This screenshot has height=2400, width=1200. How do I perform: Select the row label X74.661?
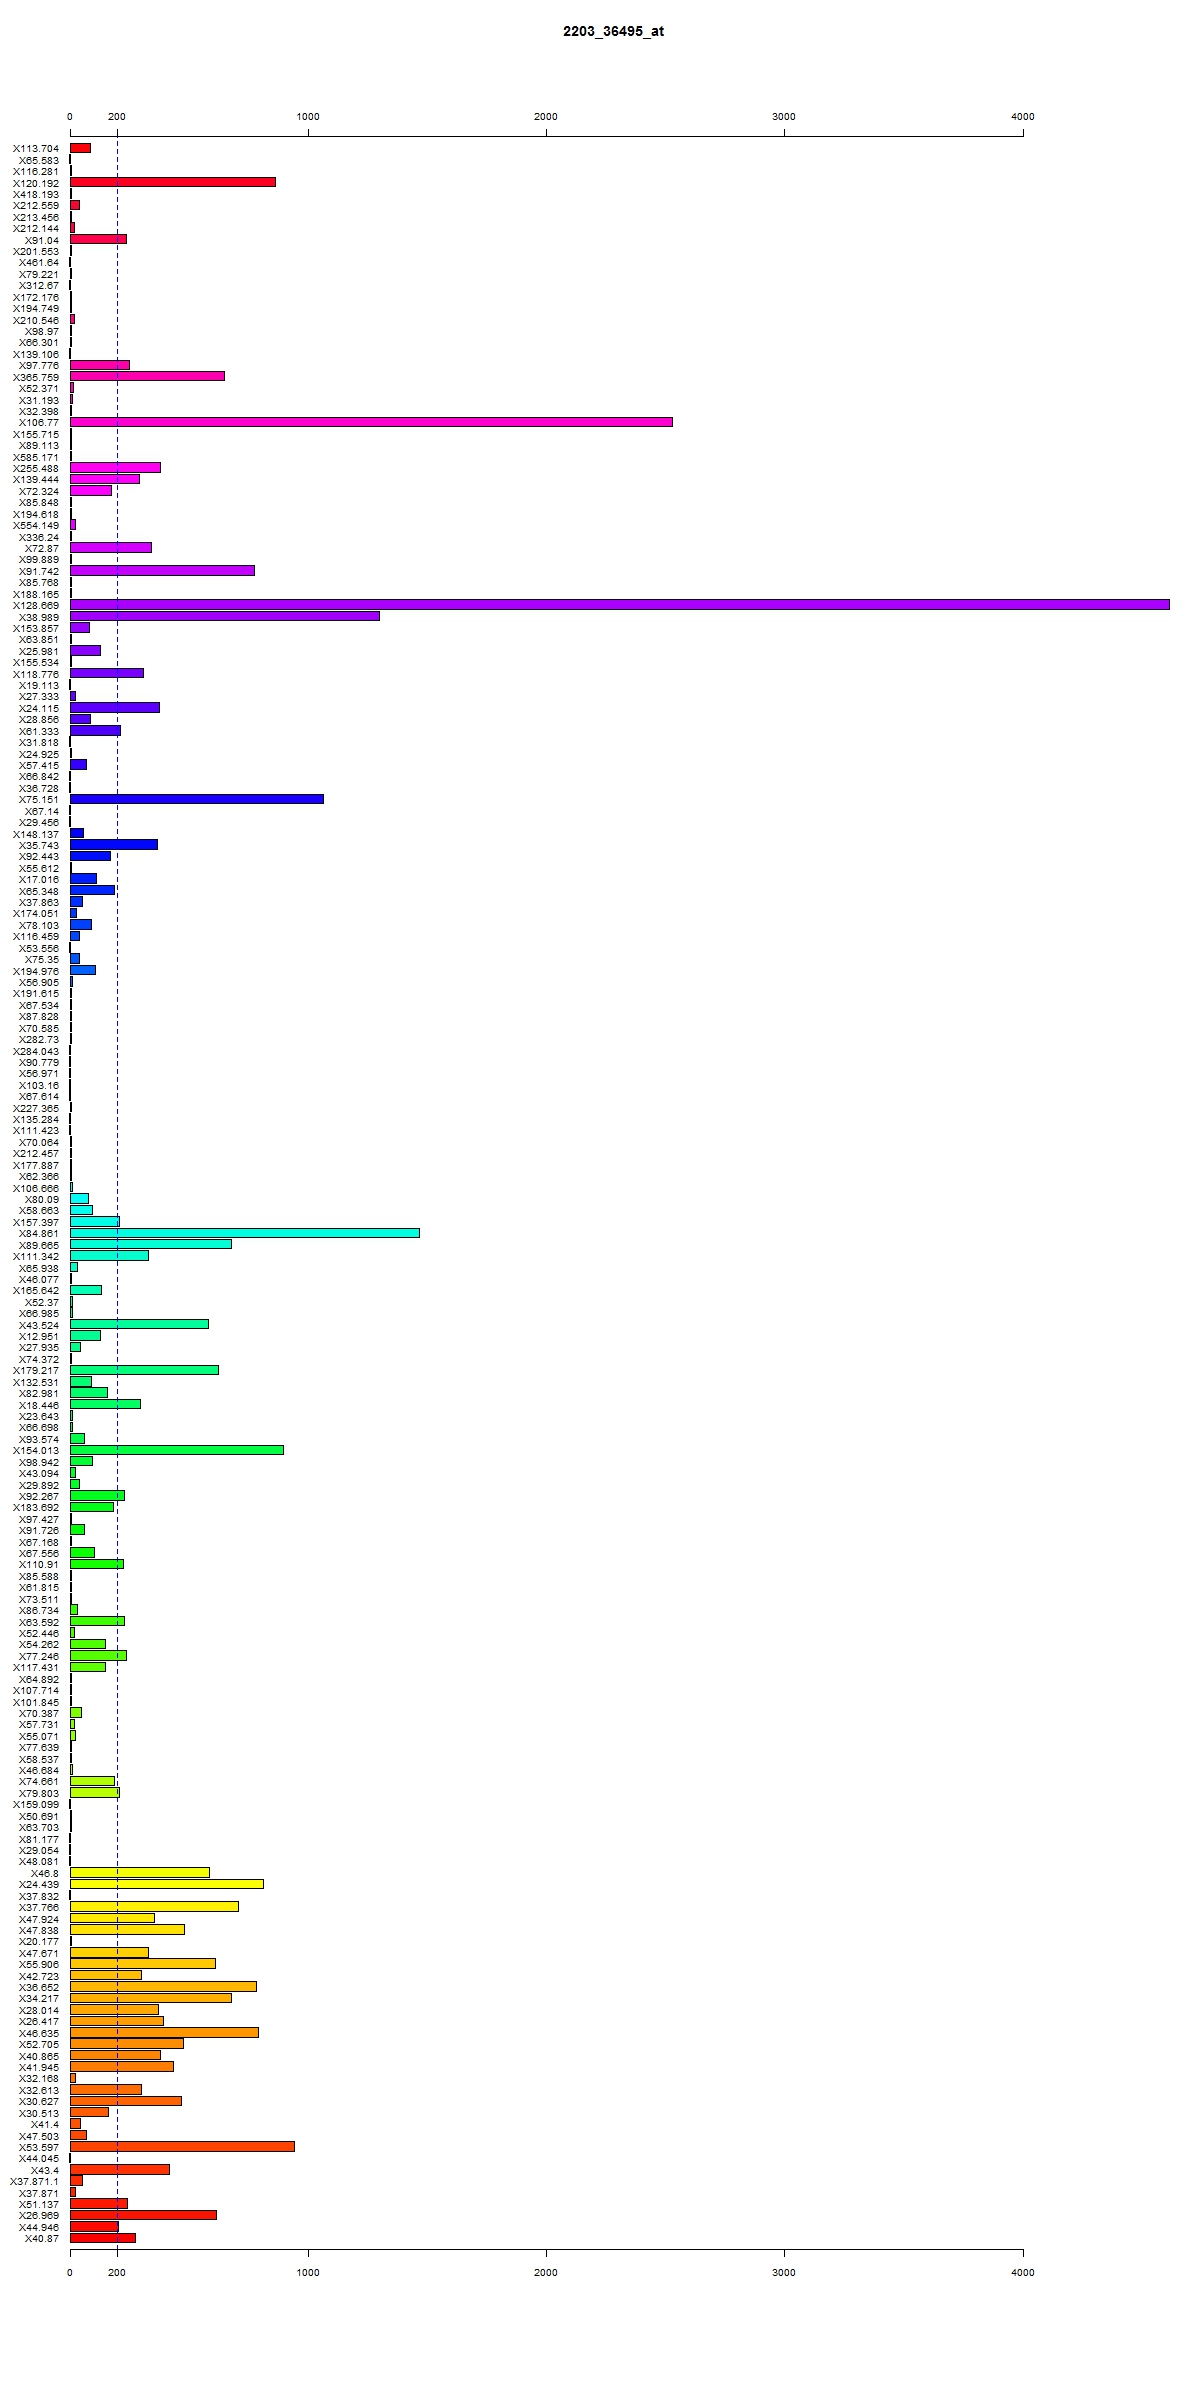[39, 1781]
